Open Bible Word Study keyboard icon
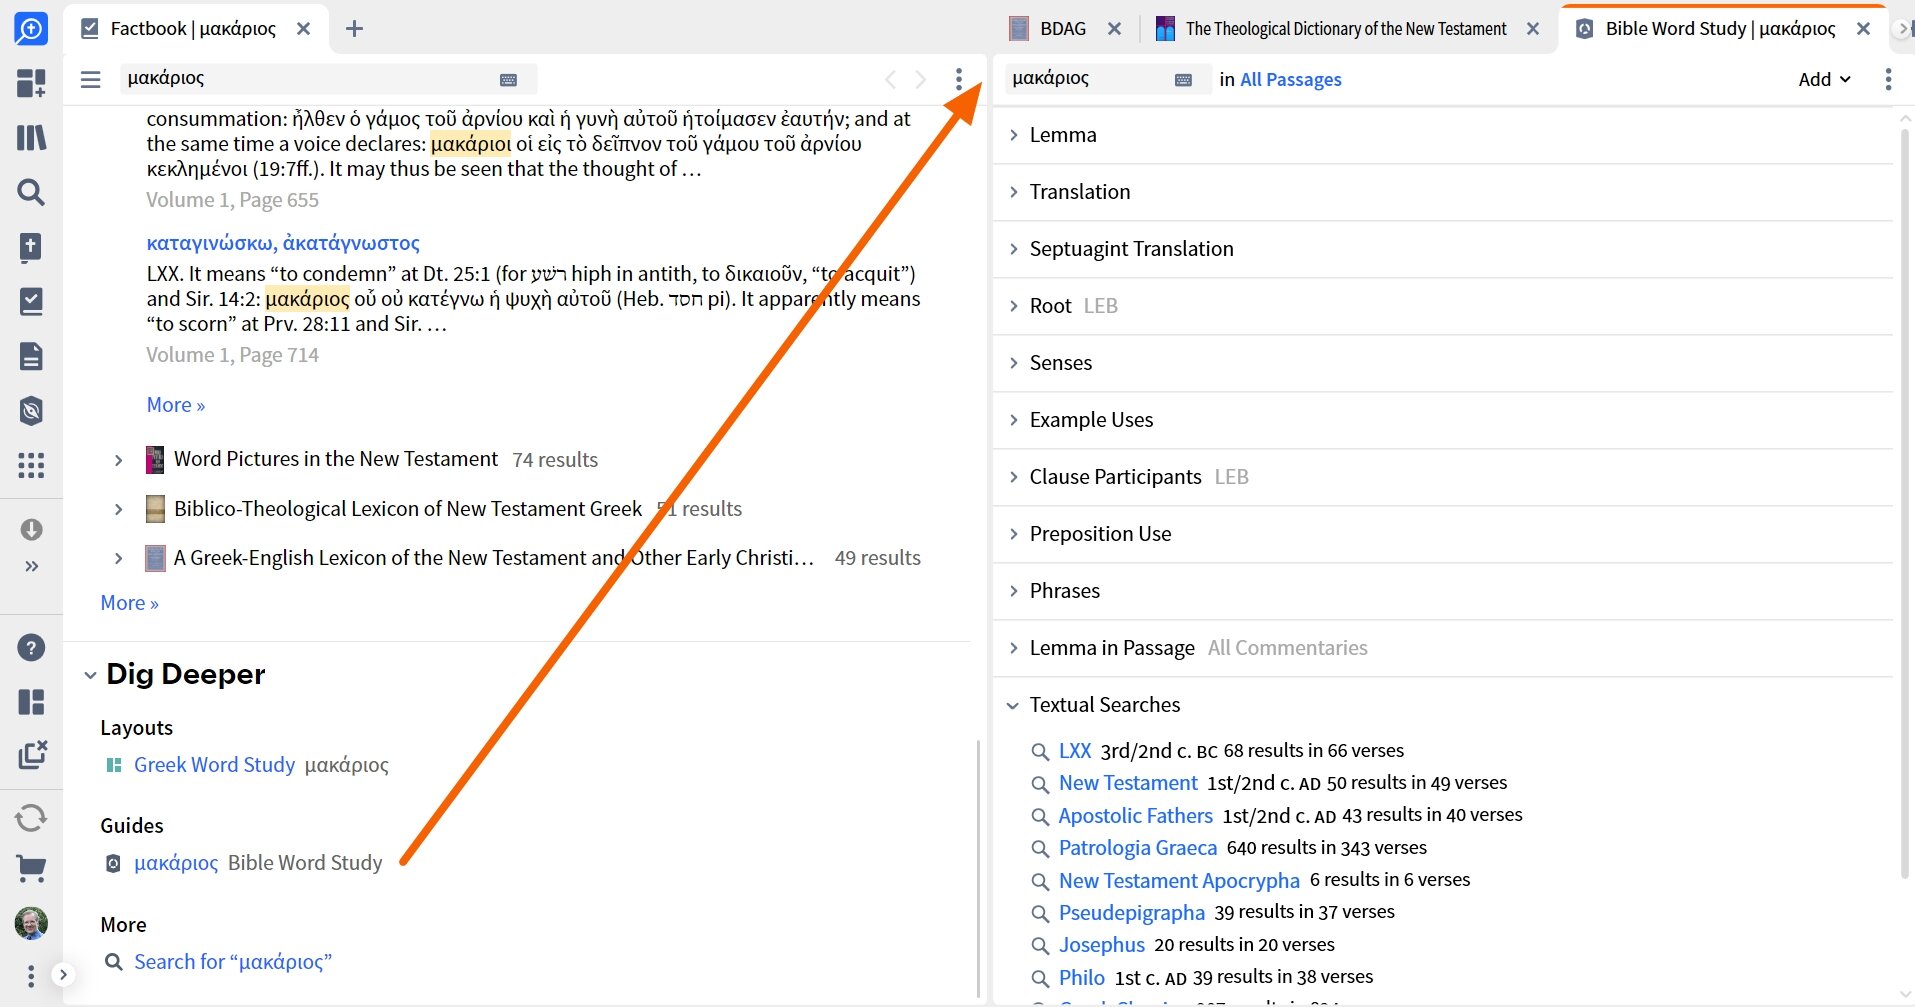 [x=1183, y=79]
